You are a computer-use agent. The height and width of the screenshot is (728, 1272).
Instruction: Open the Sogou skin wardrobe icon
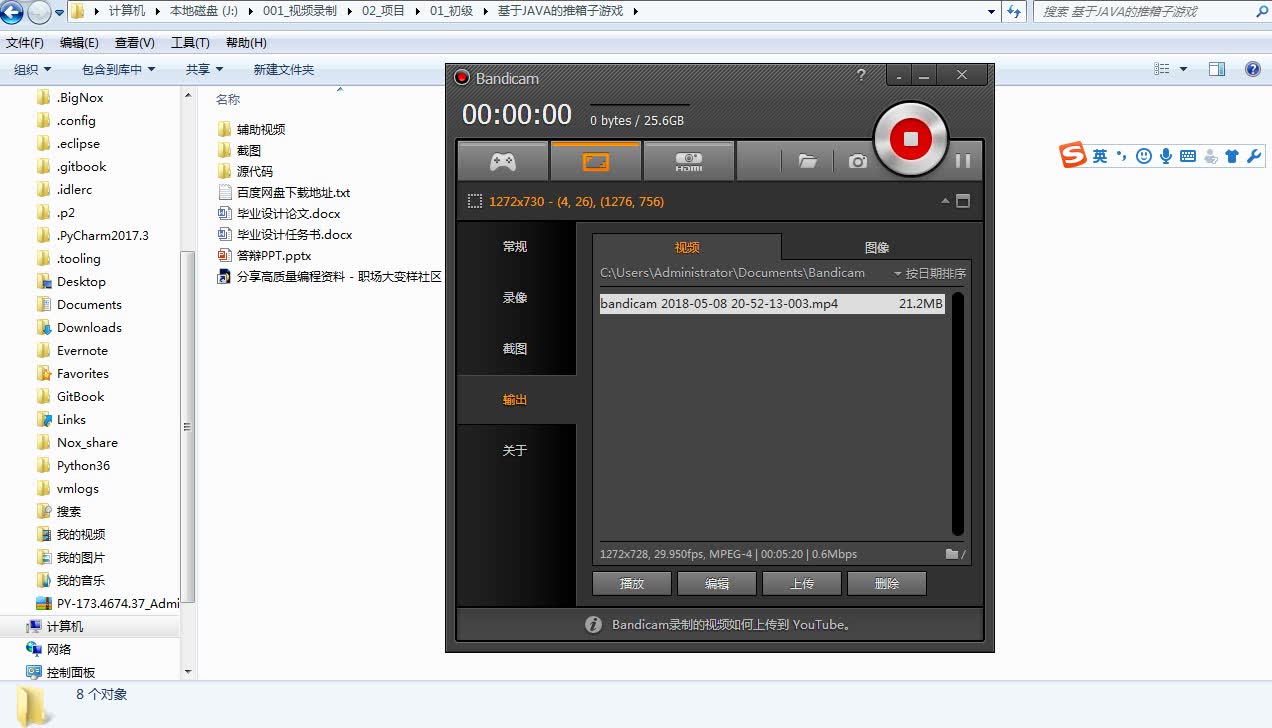[x=1233, y=155]
